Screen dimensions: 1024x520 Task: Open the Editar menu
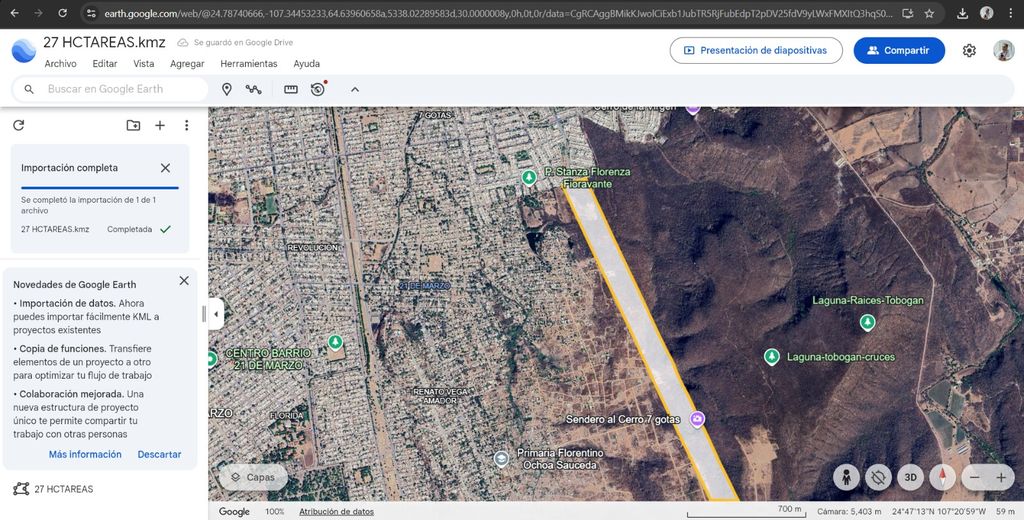(104, 63)
